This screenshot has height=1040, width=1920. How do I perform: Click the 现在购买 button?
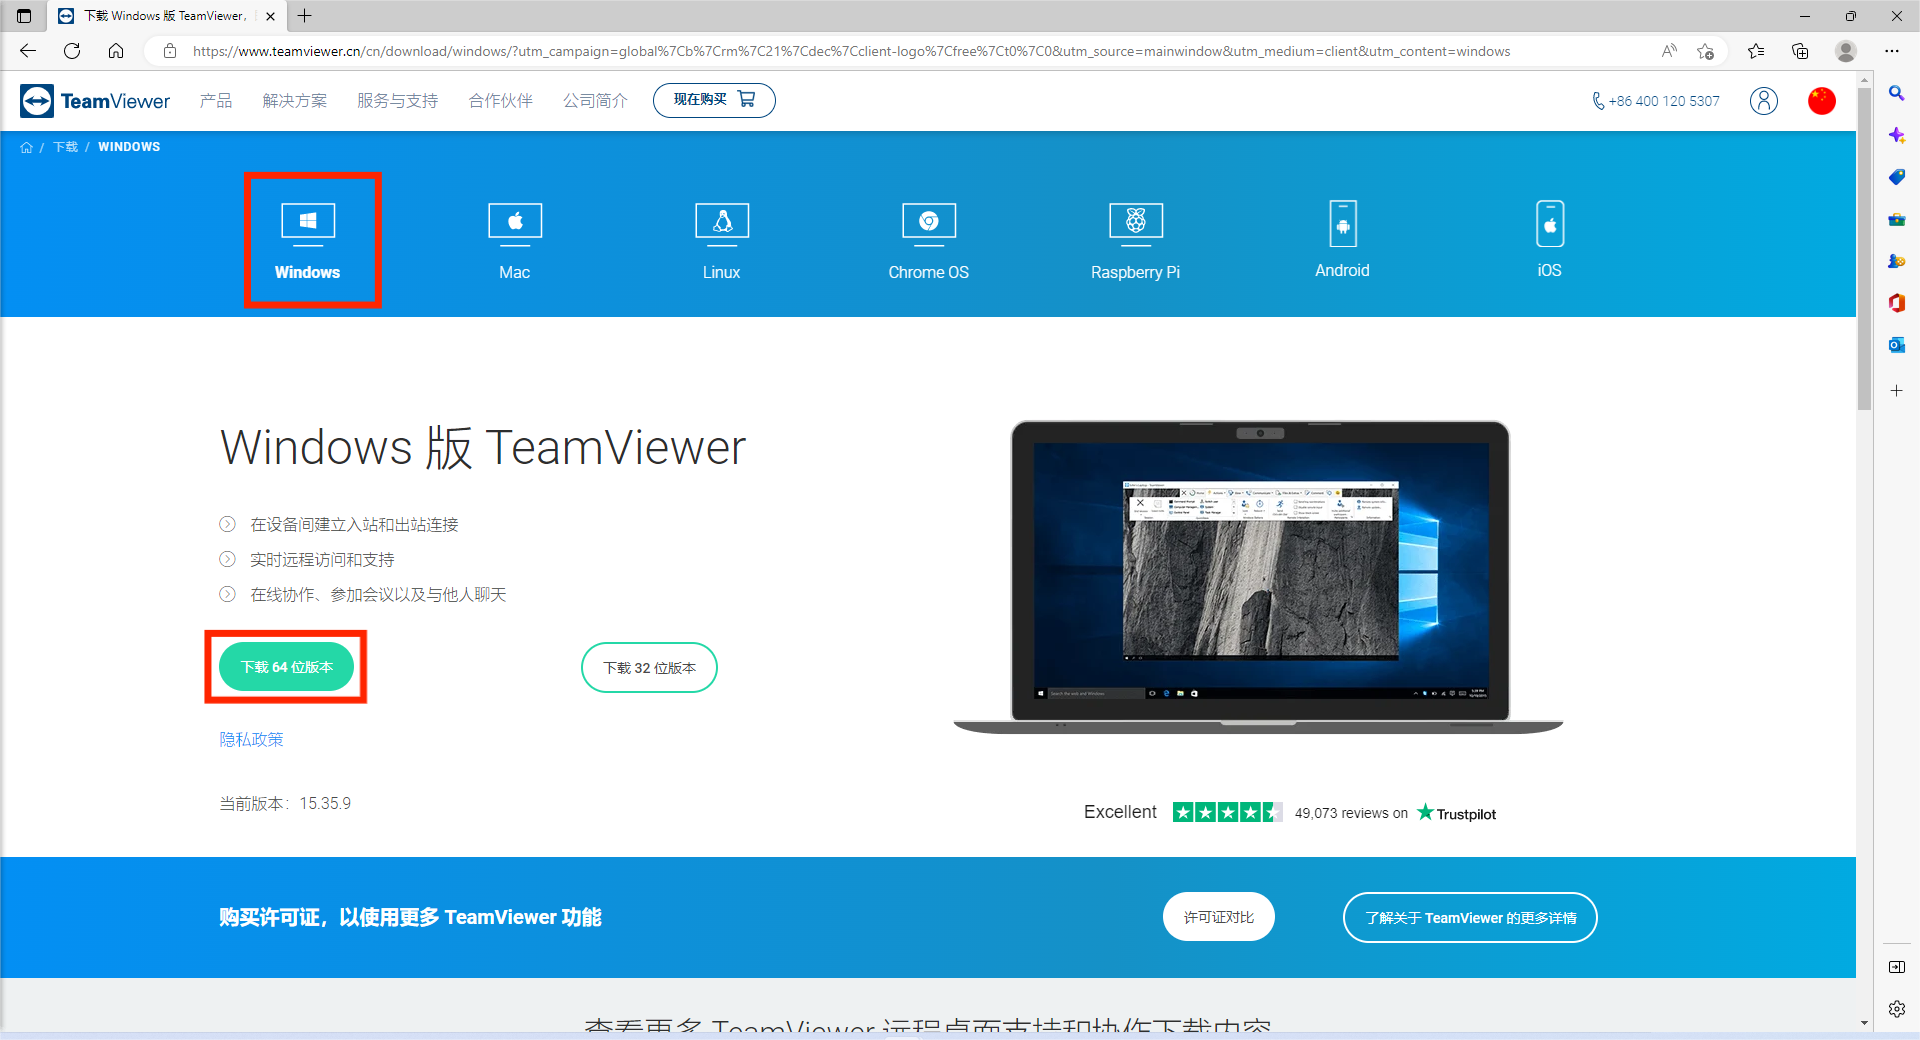[x=714, y=100]
